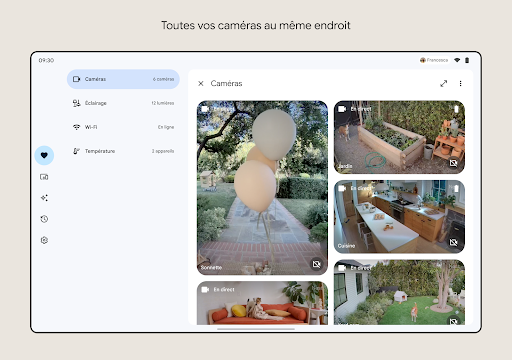Turn off the Jardin camera feed
The height and width of the screenshot is (360, 512).
click(x=453, y=163)
